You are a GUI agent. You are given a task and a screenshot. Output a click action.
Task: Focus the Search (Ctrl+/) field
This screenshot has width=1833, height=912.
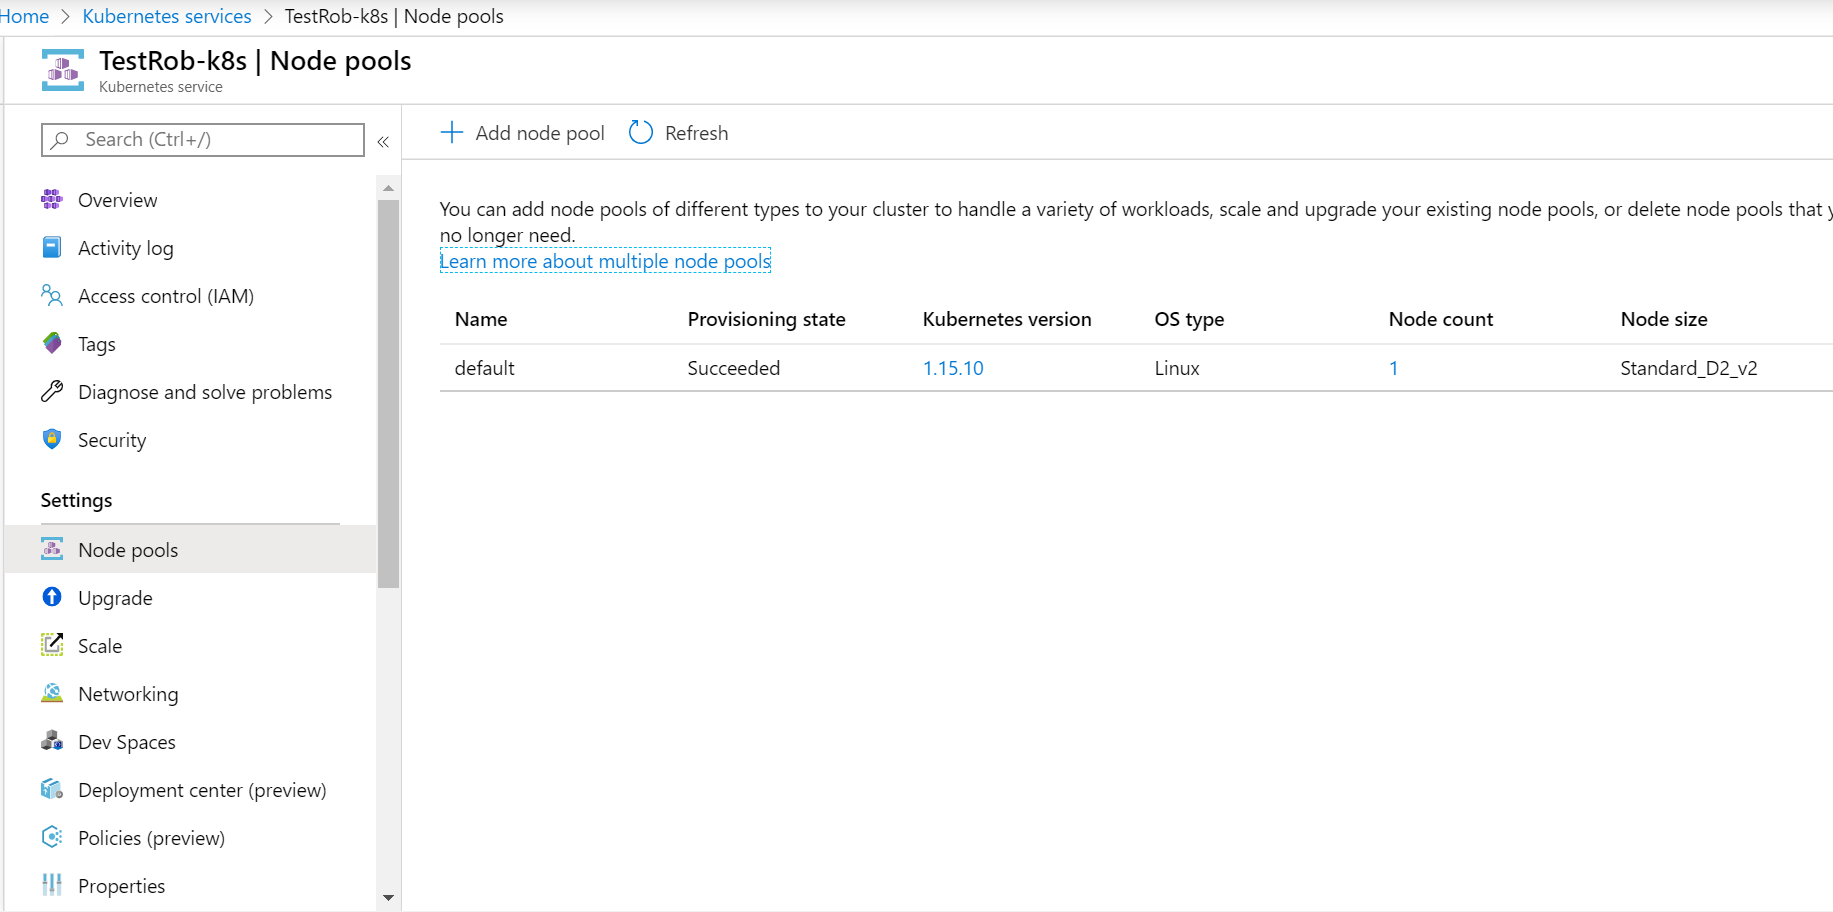point(203,139)
